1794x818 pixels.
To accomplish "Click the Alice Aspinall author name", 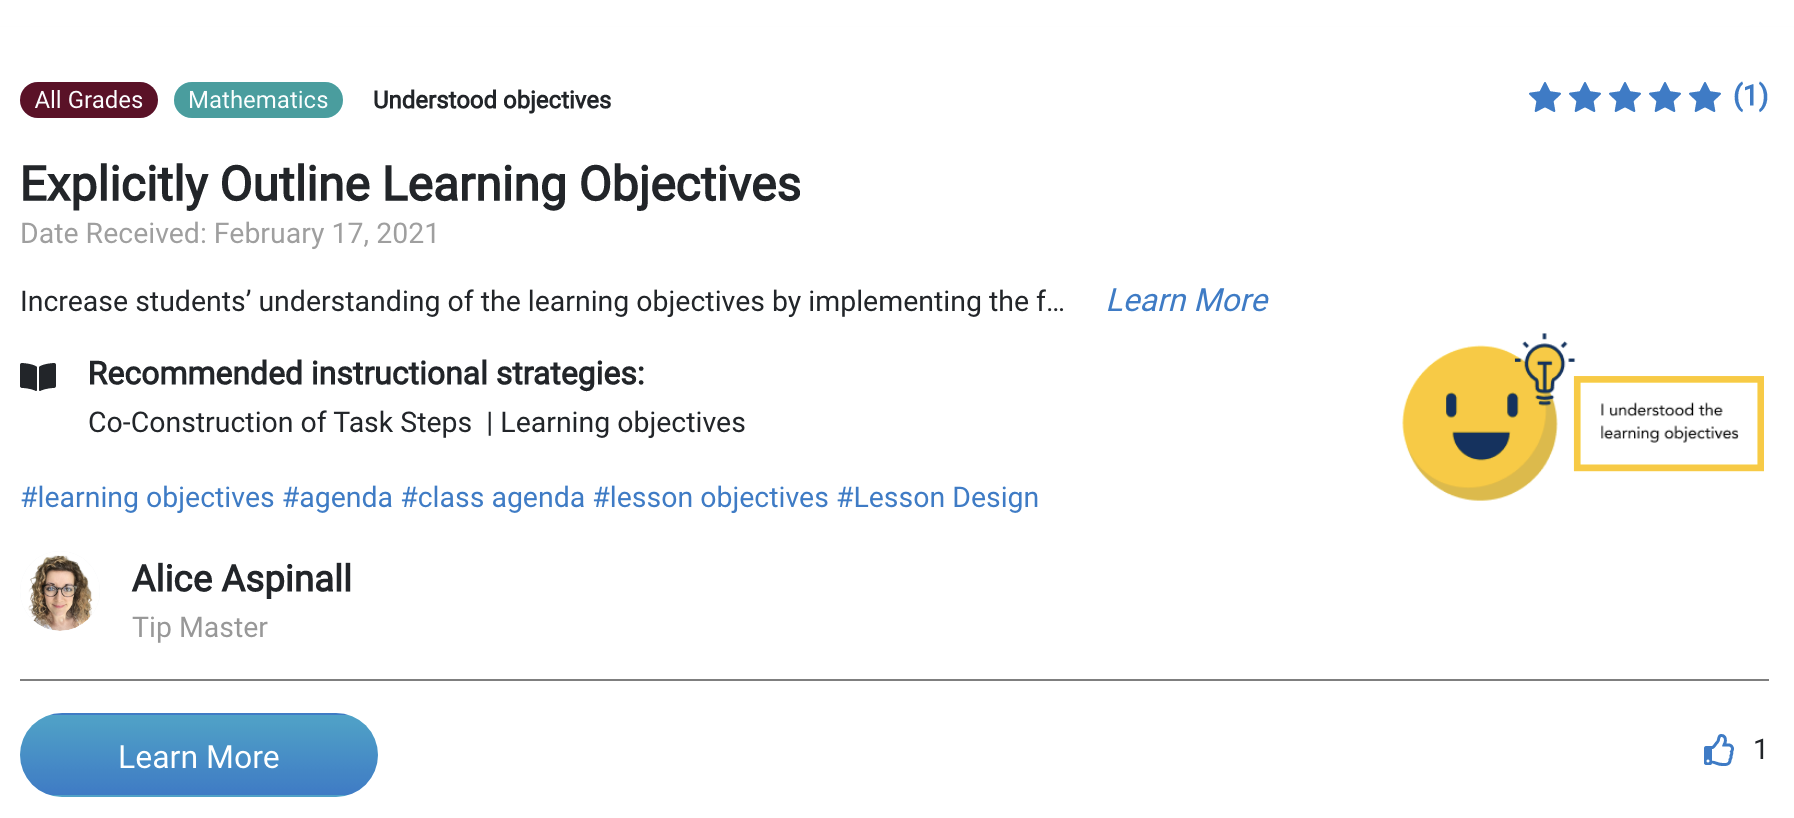I will 242,579.
